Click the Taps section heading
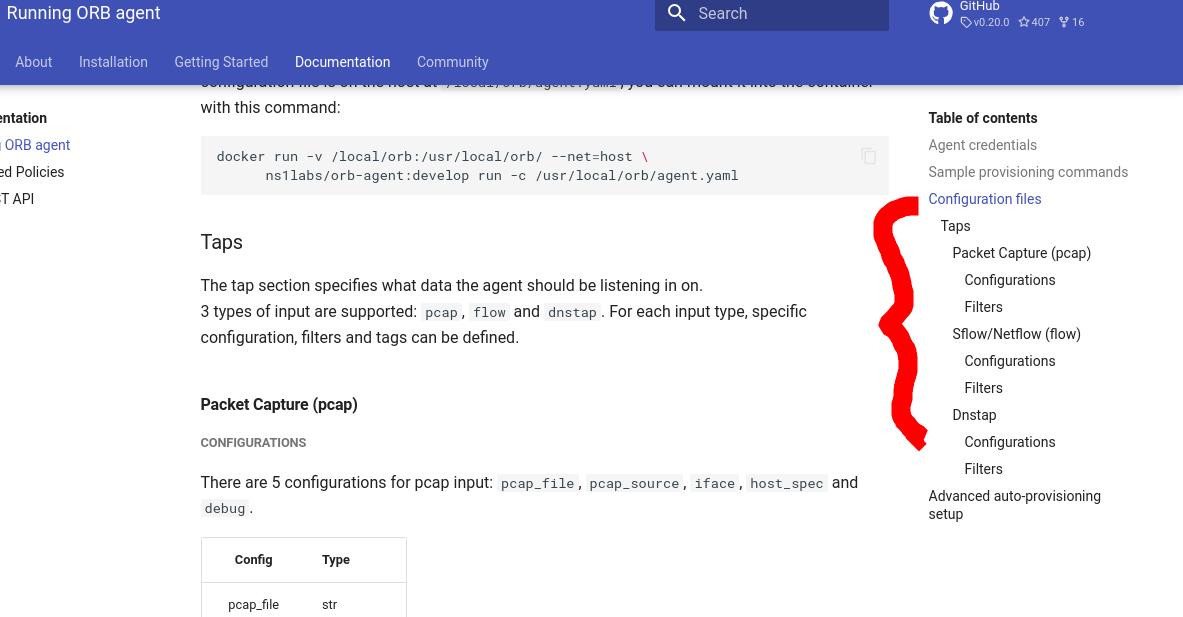 [x=221, y=242]
